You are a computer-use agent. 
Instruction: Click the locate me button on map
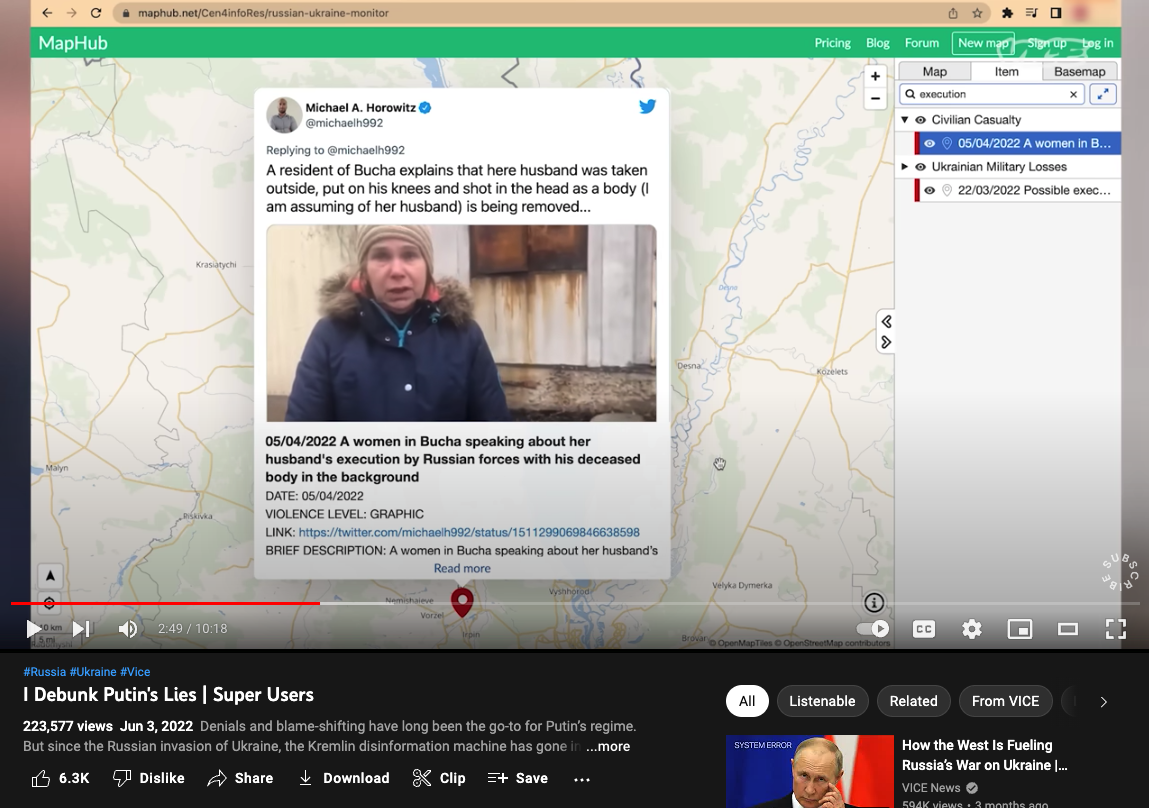[50, 603]
